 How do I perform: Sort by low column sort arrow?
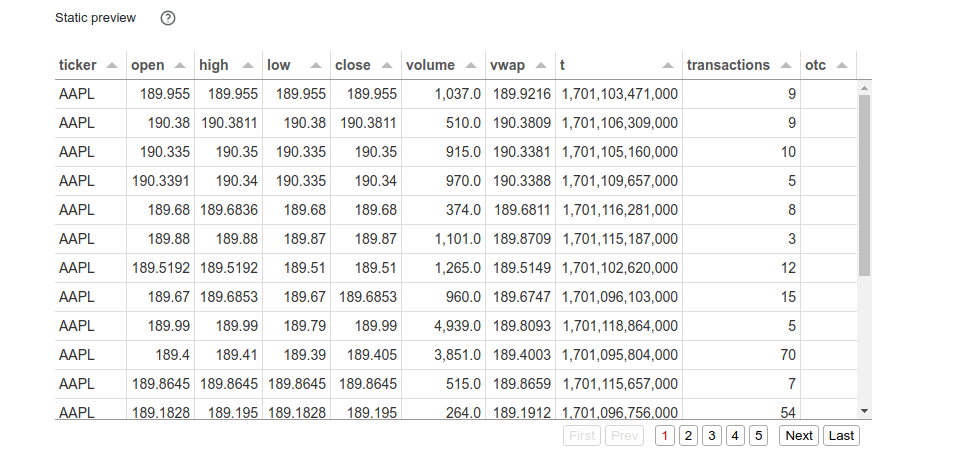tap(315, 65)
